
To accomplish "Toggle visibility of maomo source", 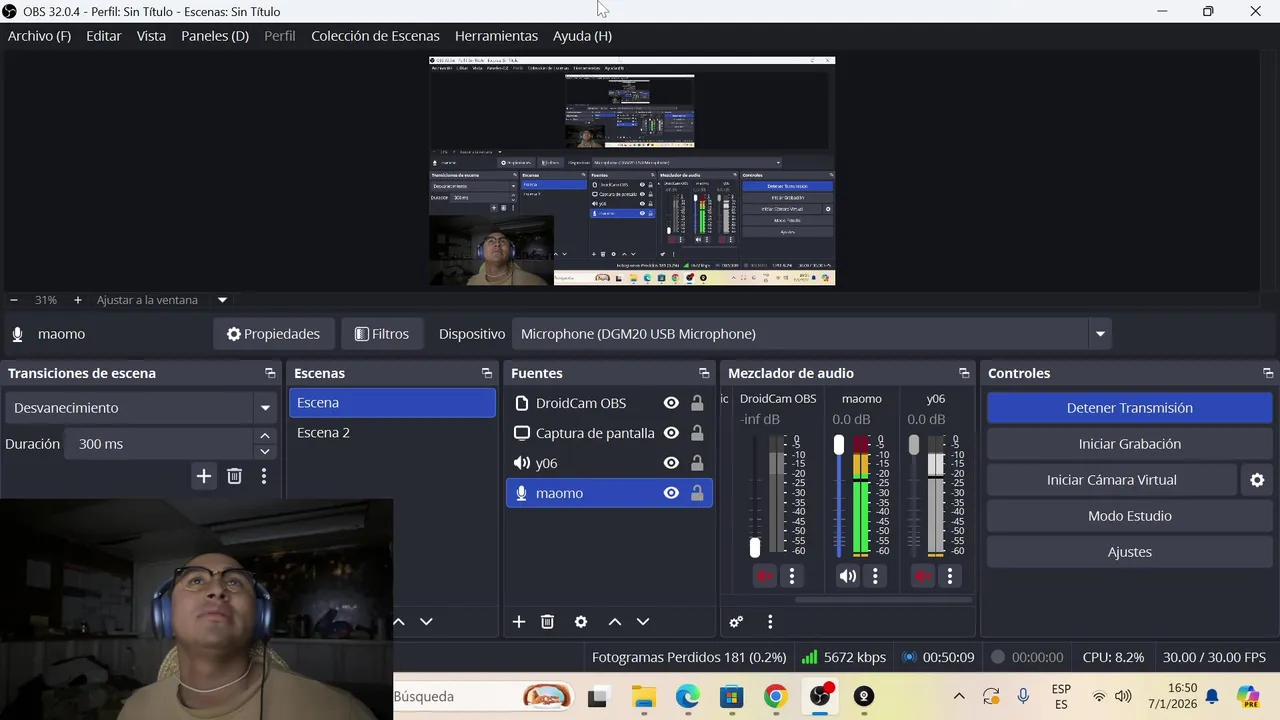I will point(671,493).
